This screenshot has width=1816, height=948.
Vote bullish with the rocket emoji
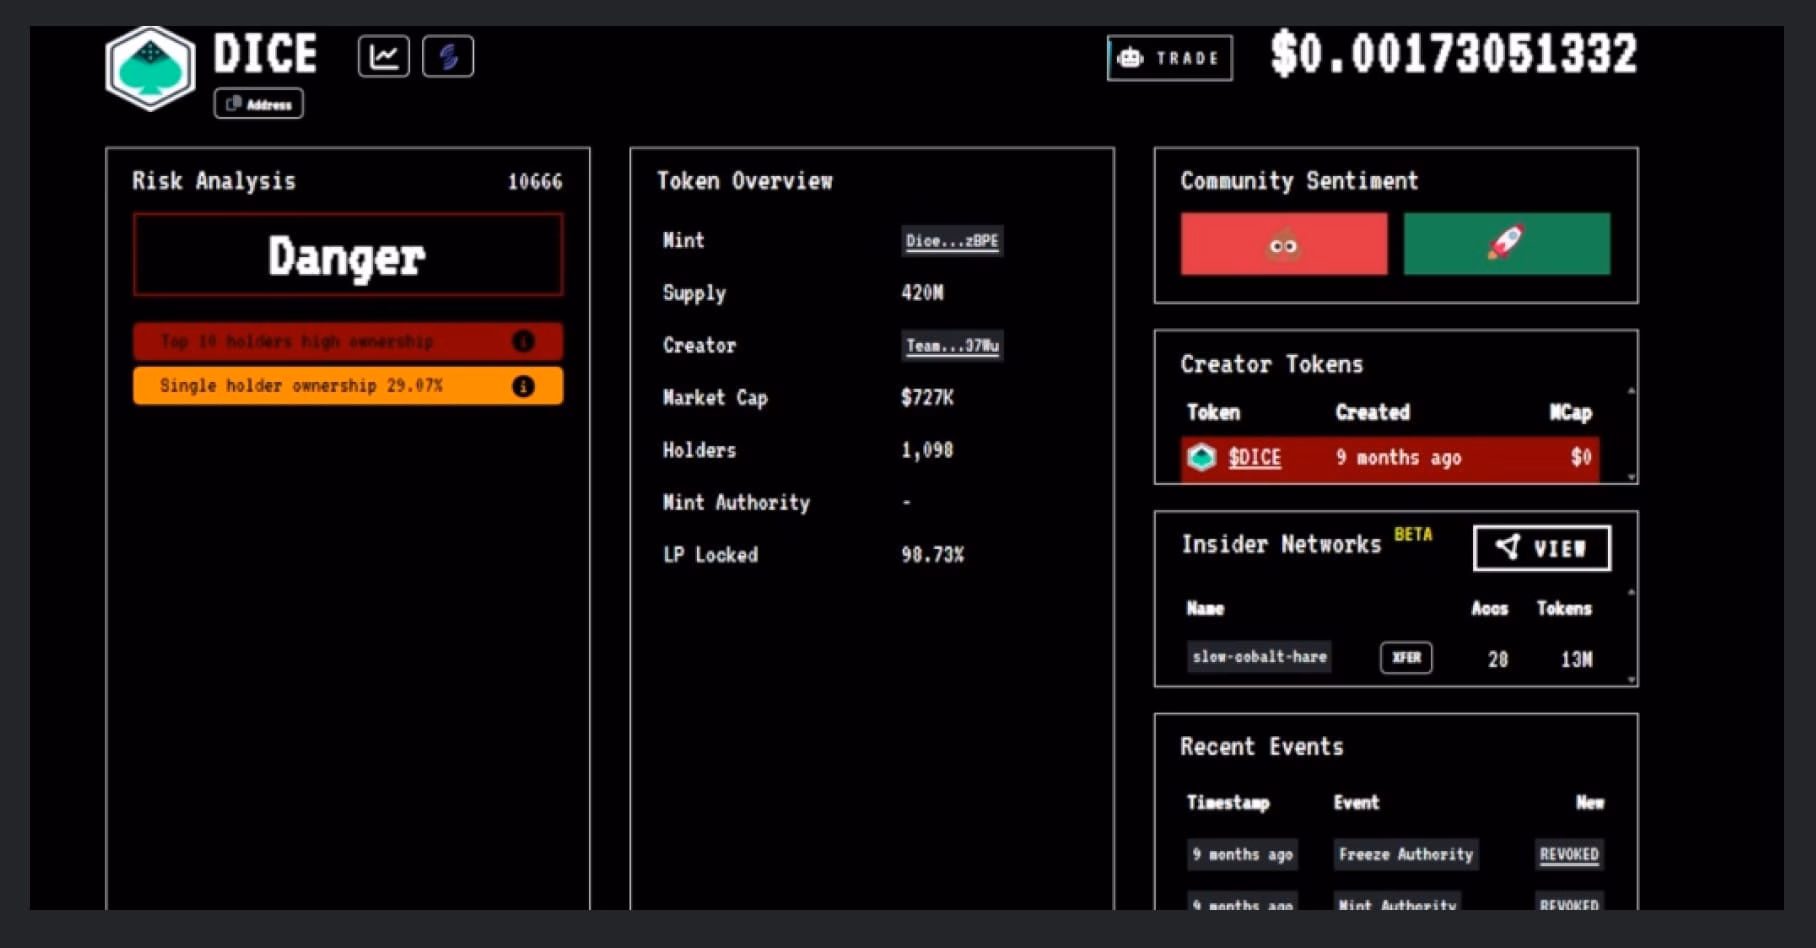click(x=1506, y=244)
